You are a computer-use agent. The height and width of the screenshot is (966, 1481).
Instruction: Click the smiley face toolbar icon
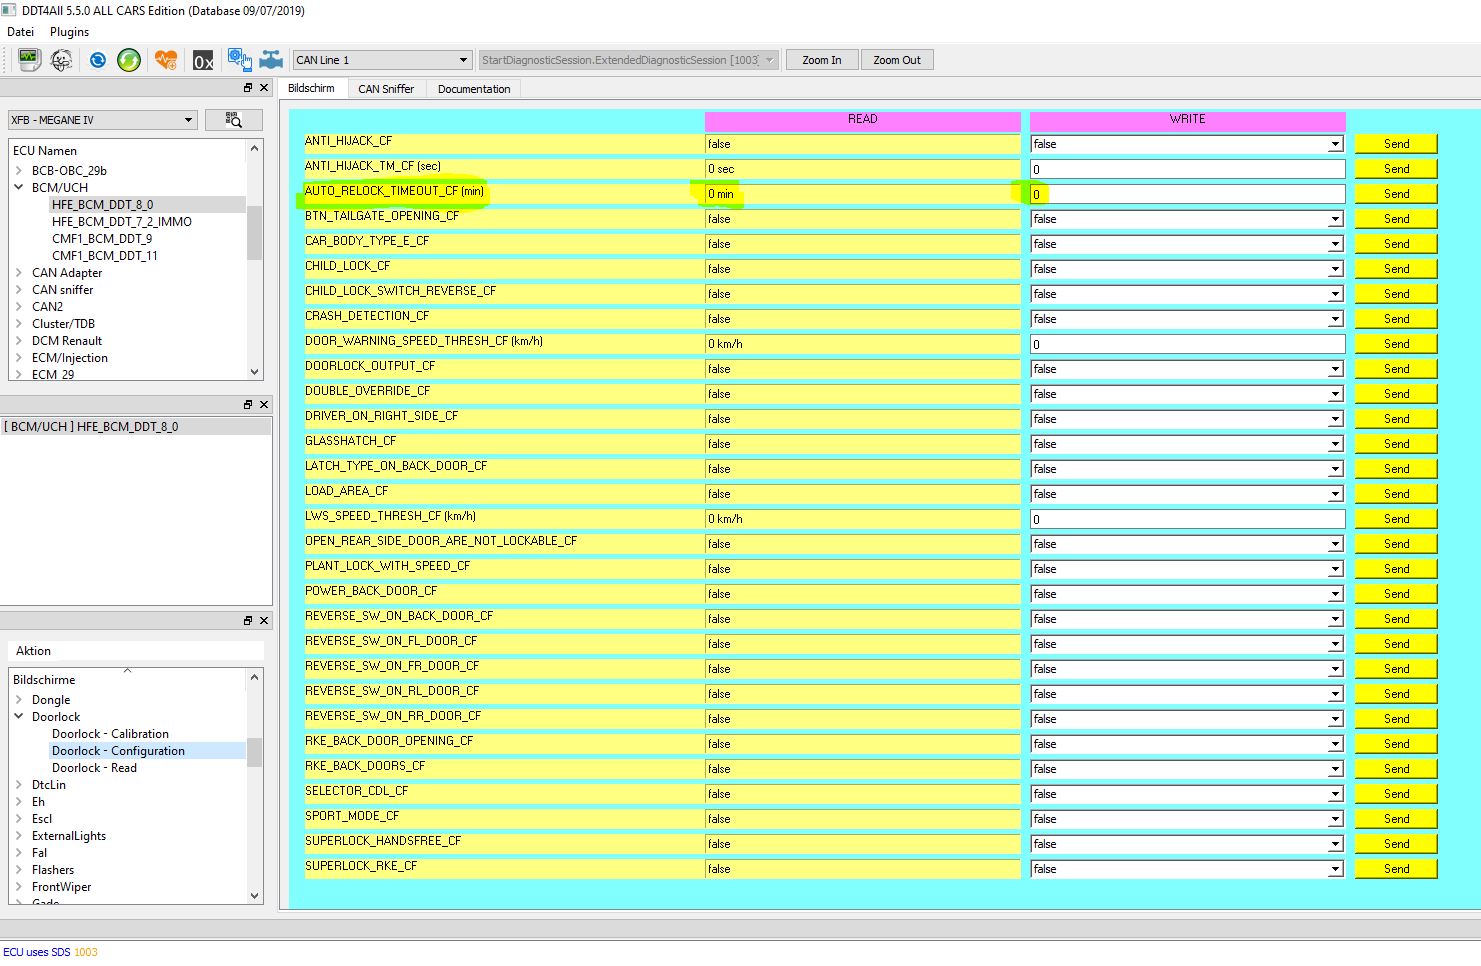(x=61, y=60)
